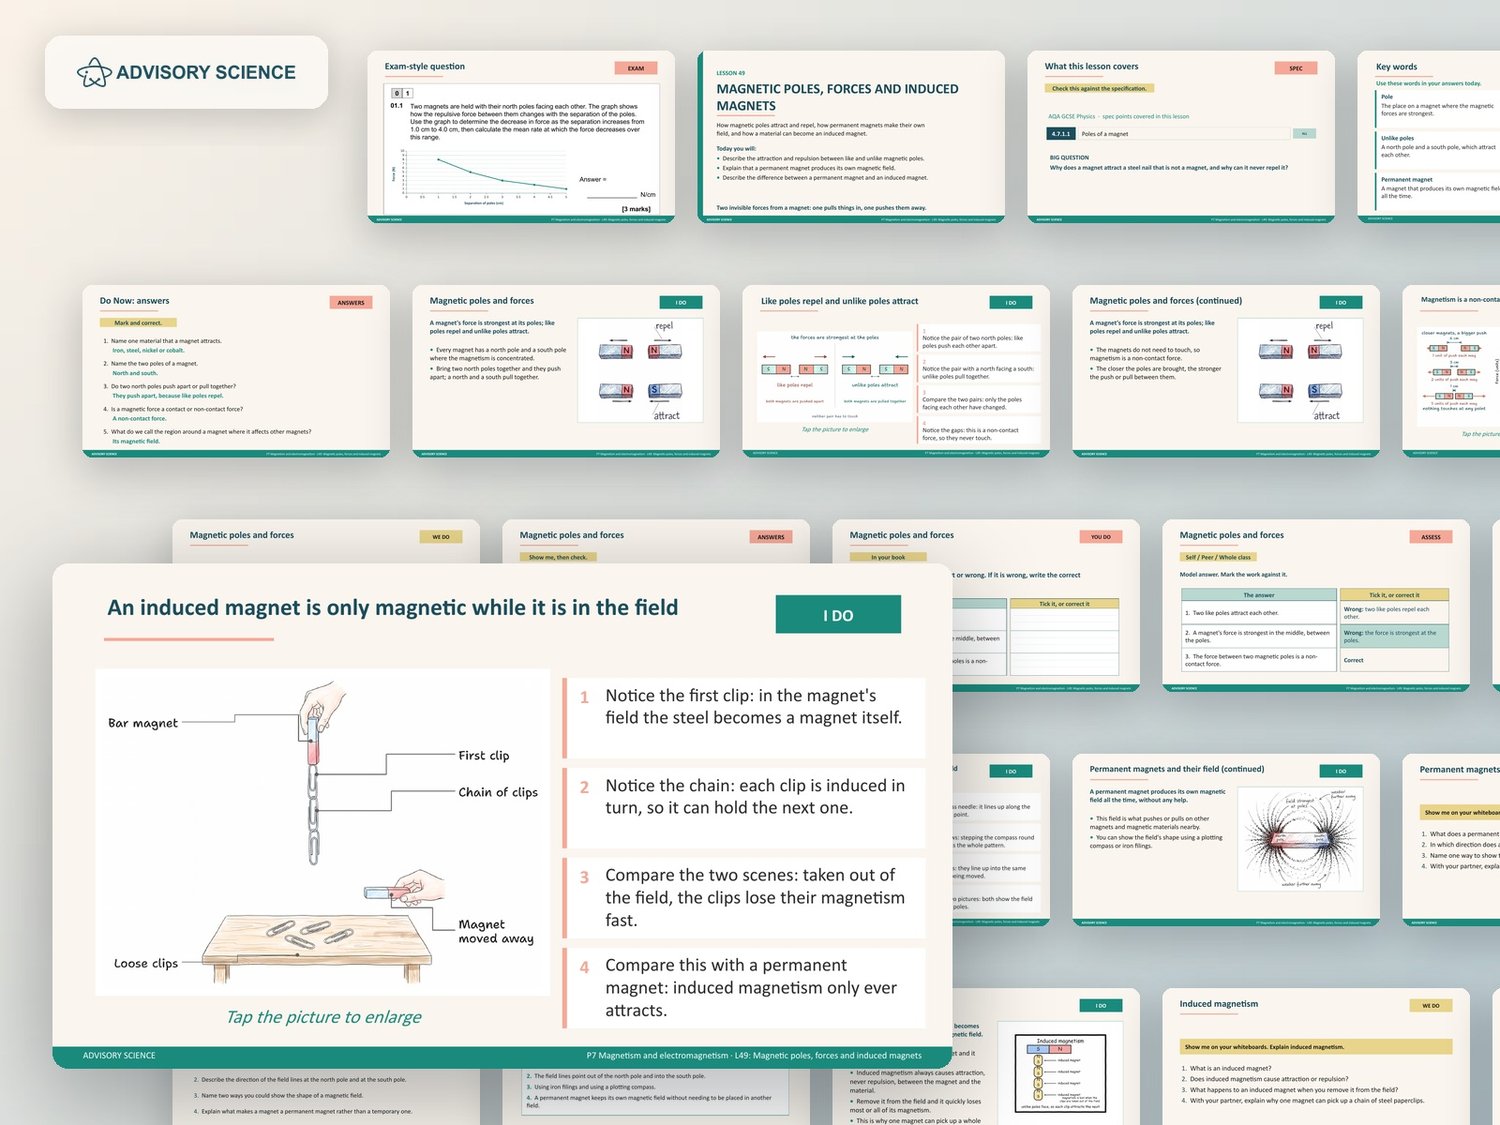Click the Self / Peer / Whole class label
Viewport: 1500px width, 1125px height.
tap(1218, 557)
